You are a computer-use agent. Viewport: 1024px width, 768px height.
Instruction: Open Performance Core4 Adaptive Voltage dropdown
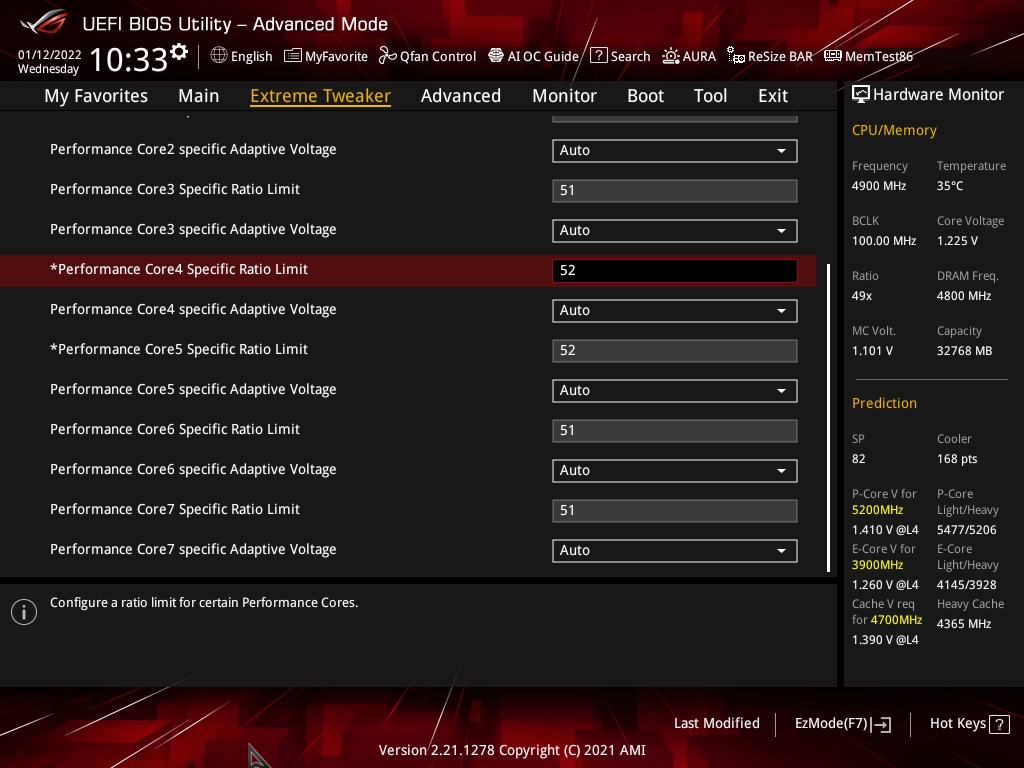[x=781, y=311]
